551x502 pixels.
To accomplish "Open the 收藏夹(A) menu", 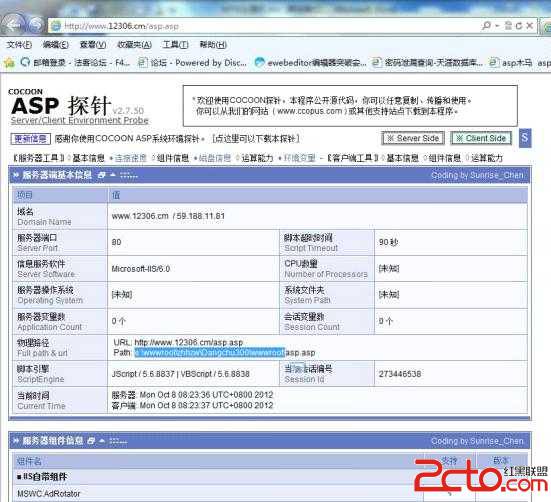I will coord(134,45).
